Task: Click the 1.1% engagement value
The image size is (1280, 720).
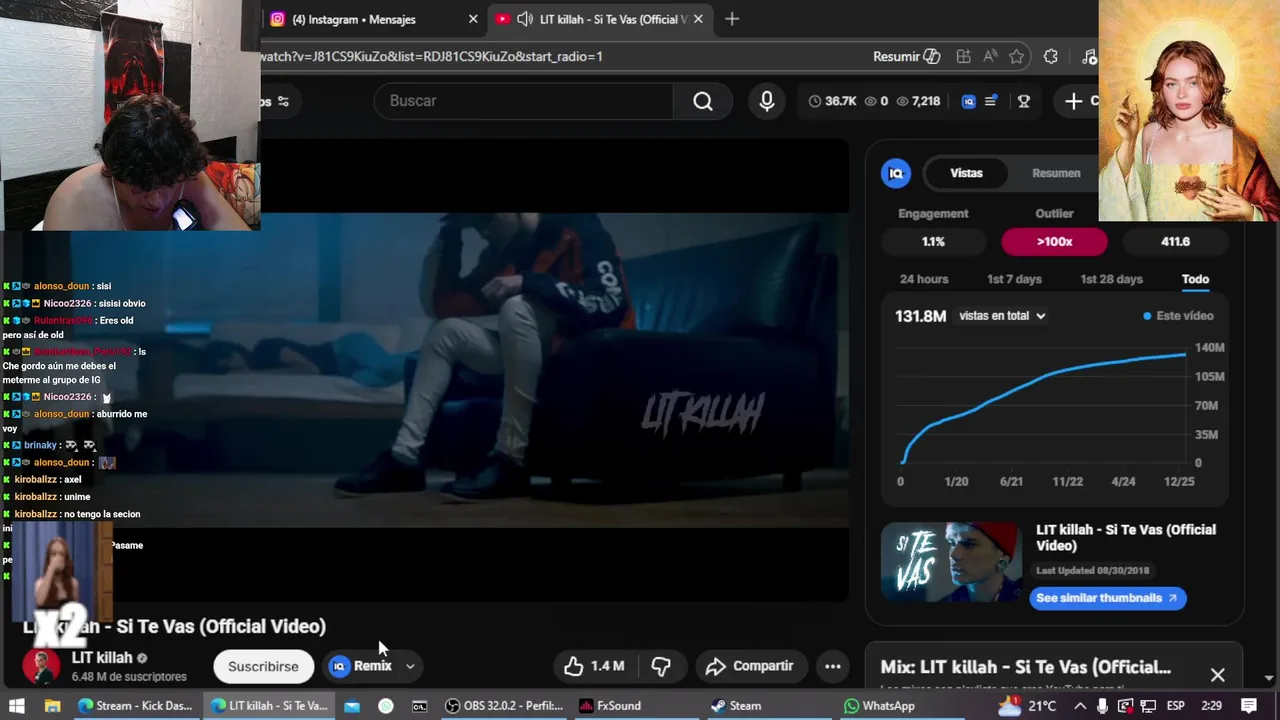Action: [933, 241]
